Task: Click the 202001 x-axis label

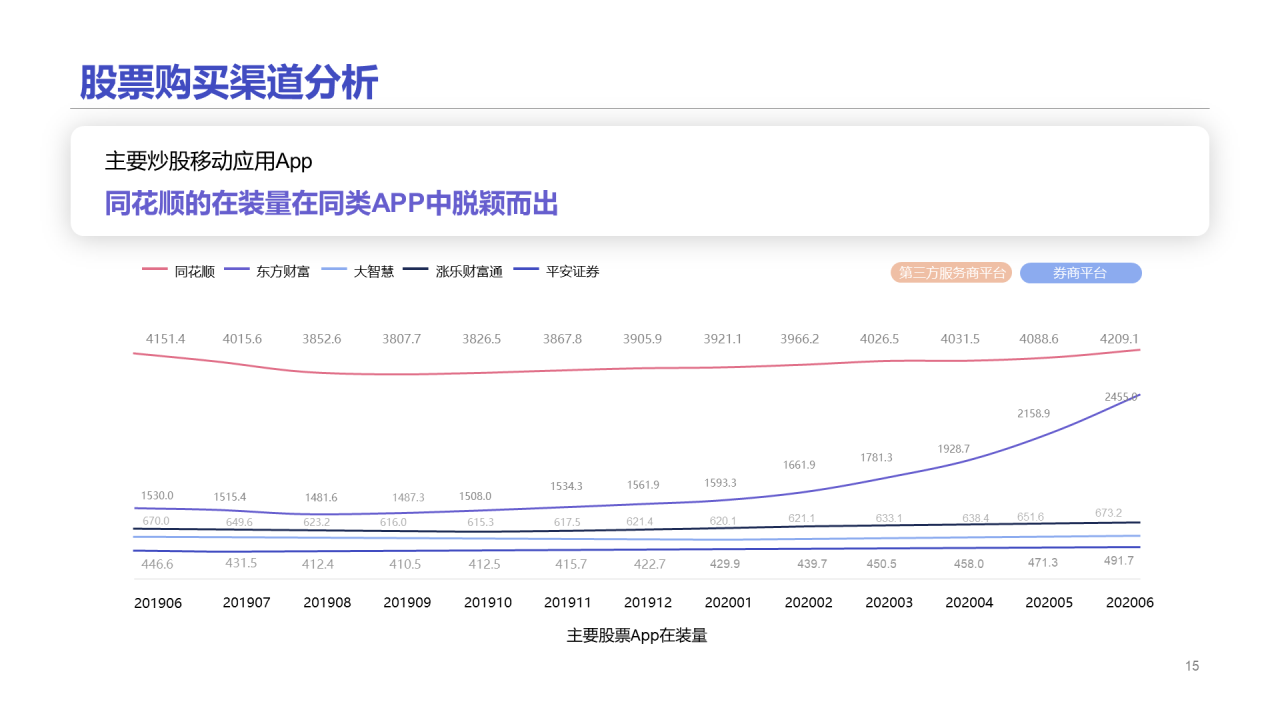Action: tap(728, 603)
